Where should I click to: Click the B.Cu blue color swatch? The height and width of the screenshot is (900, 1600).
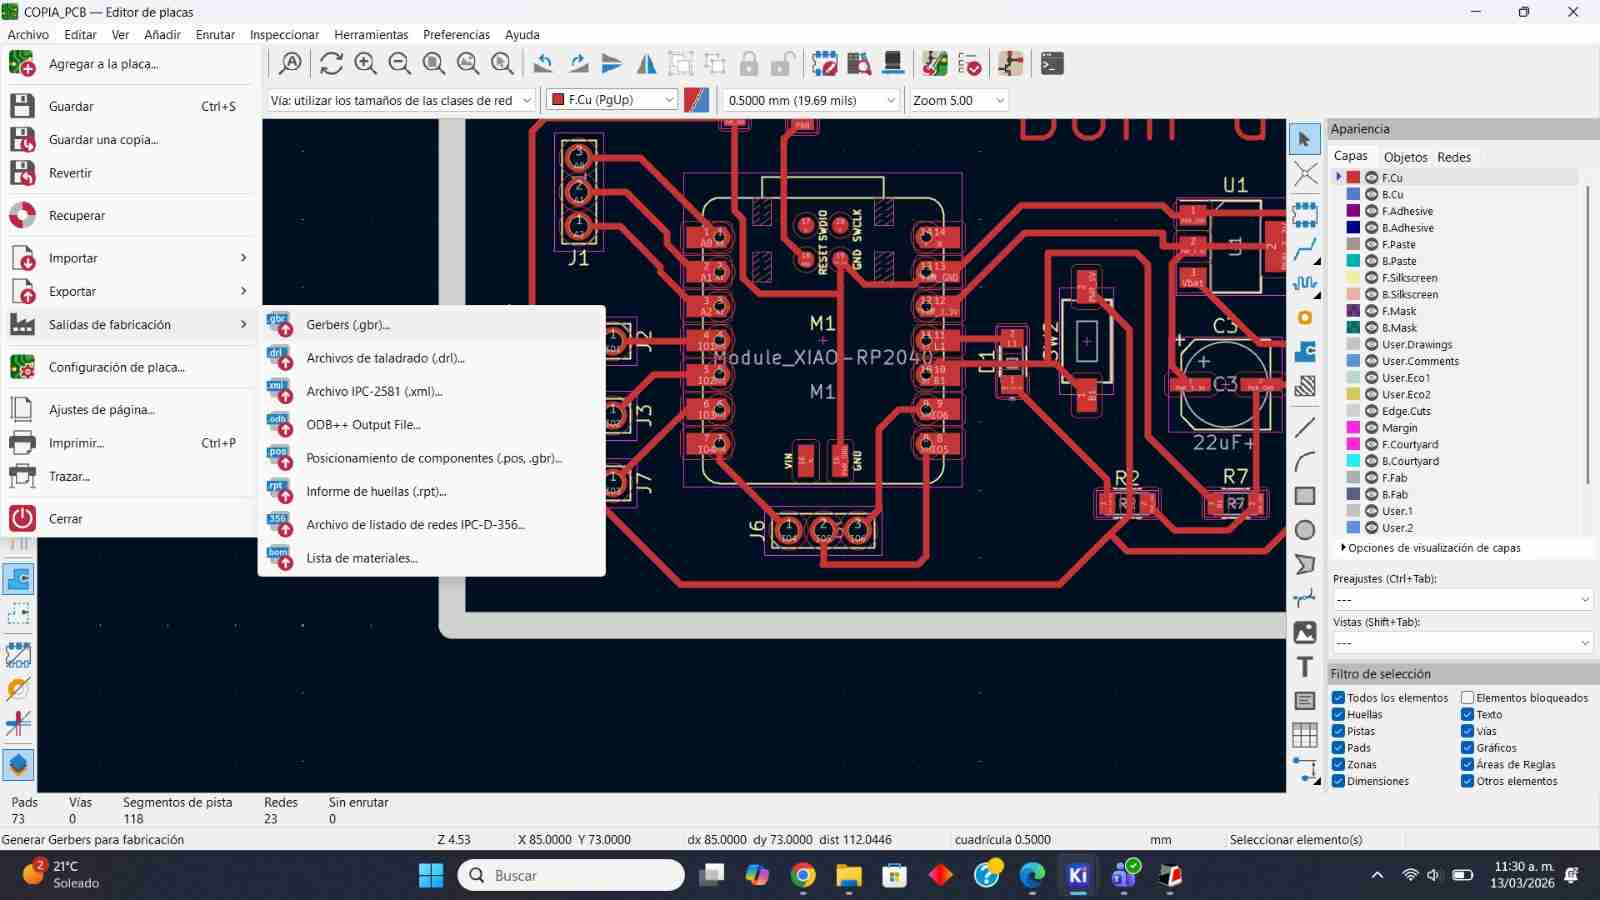(1353, 194)
